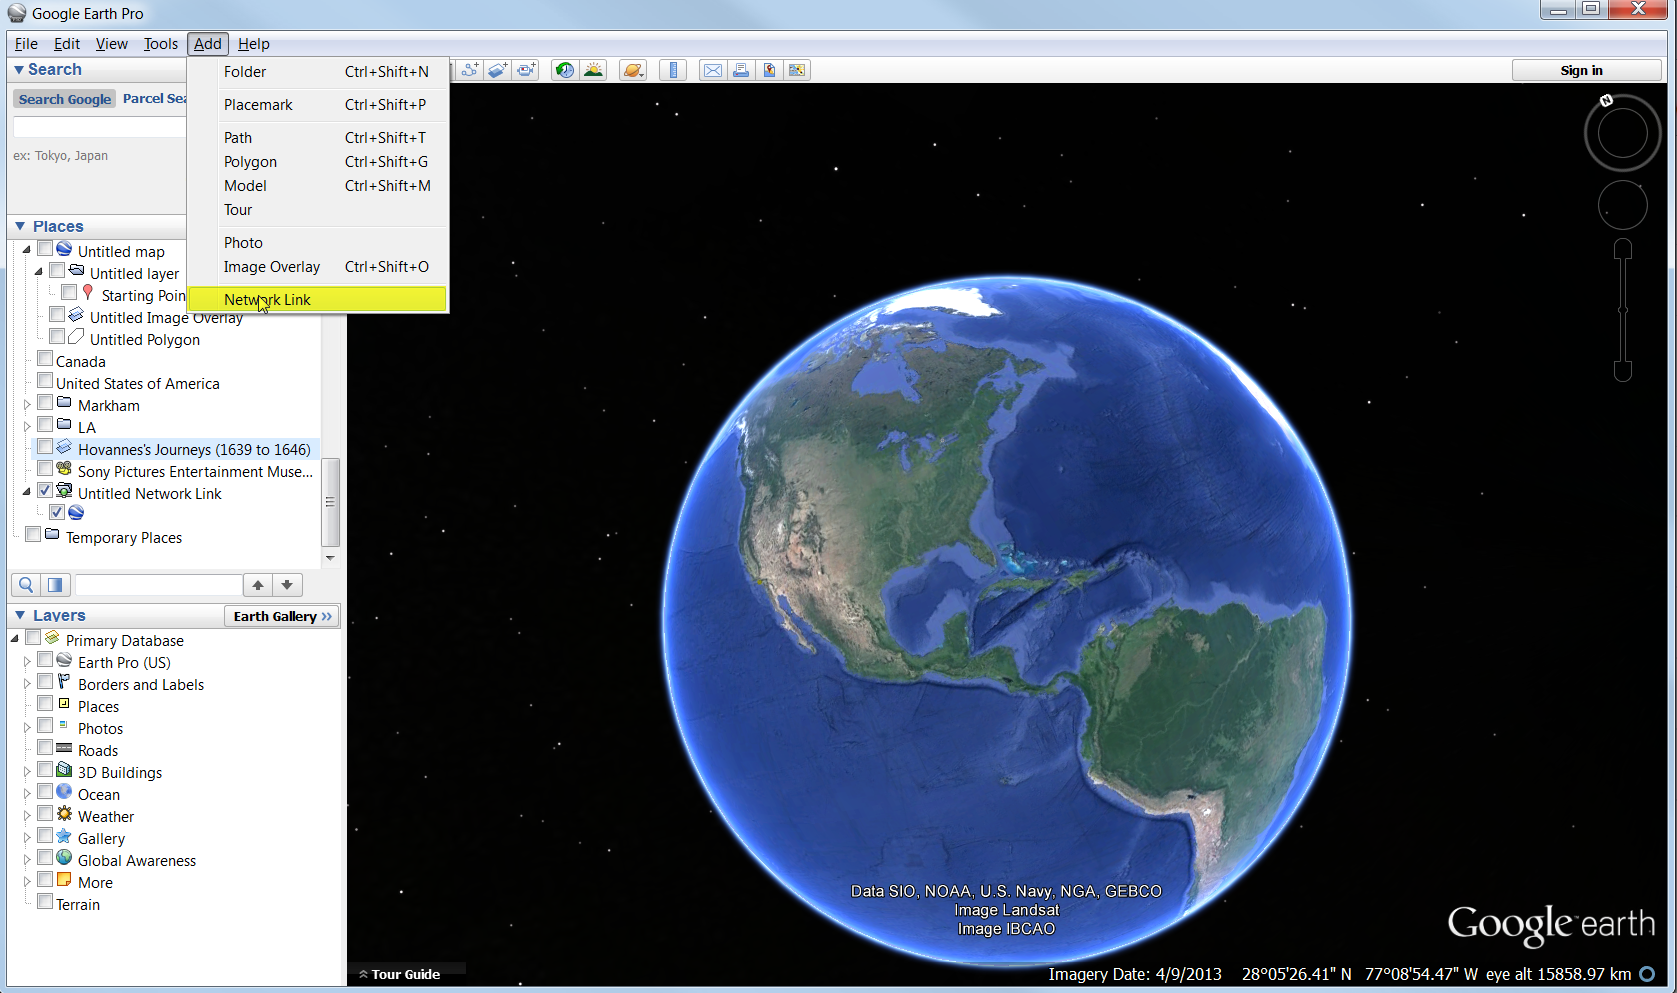
Task: Choose Photo in the Add menu
Action: 317,243
